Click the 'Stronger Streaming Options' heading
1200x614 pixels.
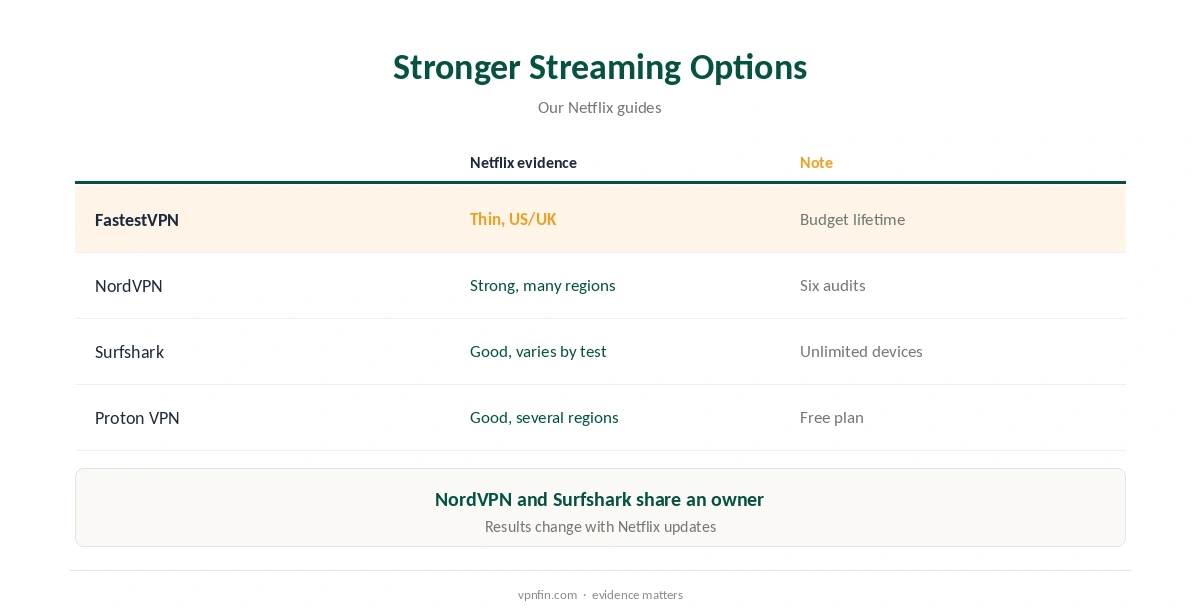(600, 67)
